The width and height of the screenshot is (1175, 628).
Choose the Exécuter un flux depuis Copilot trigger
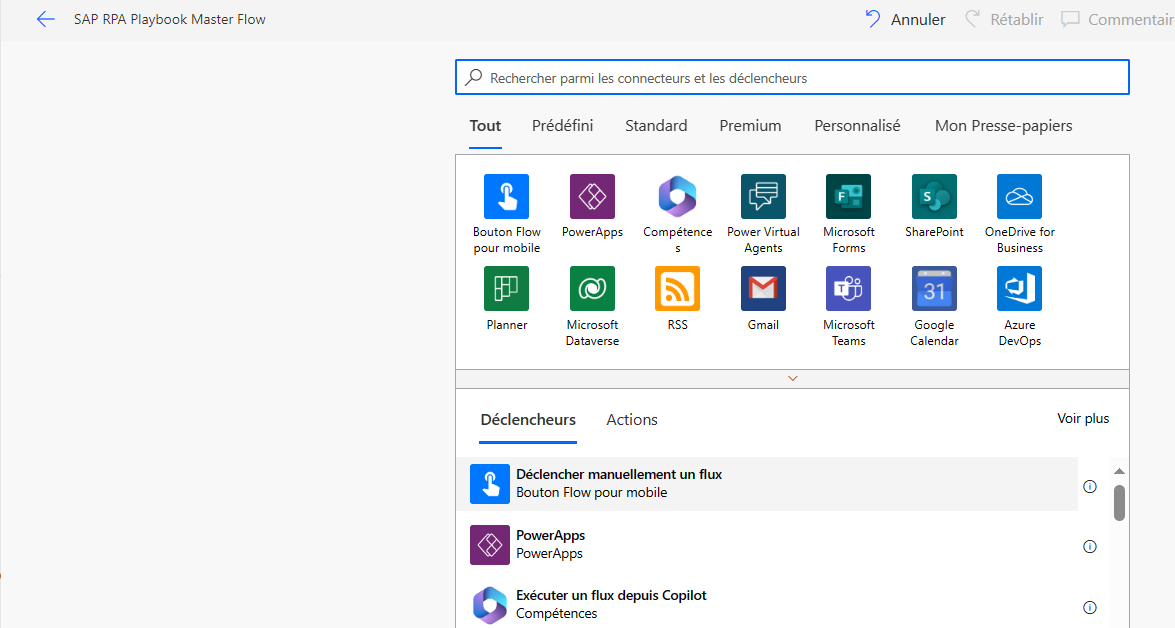(767, 604)
